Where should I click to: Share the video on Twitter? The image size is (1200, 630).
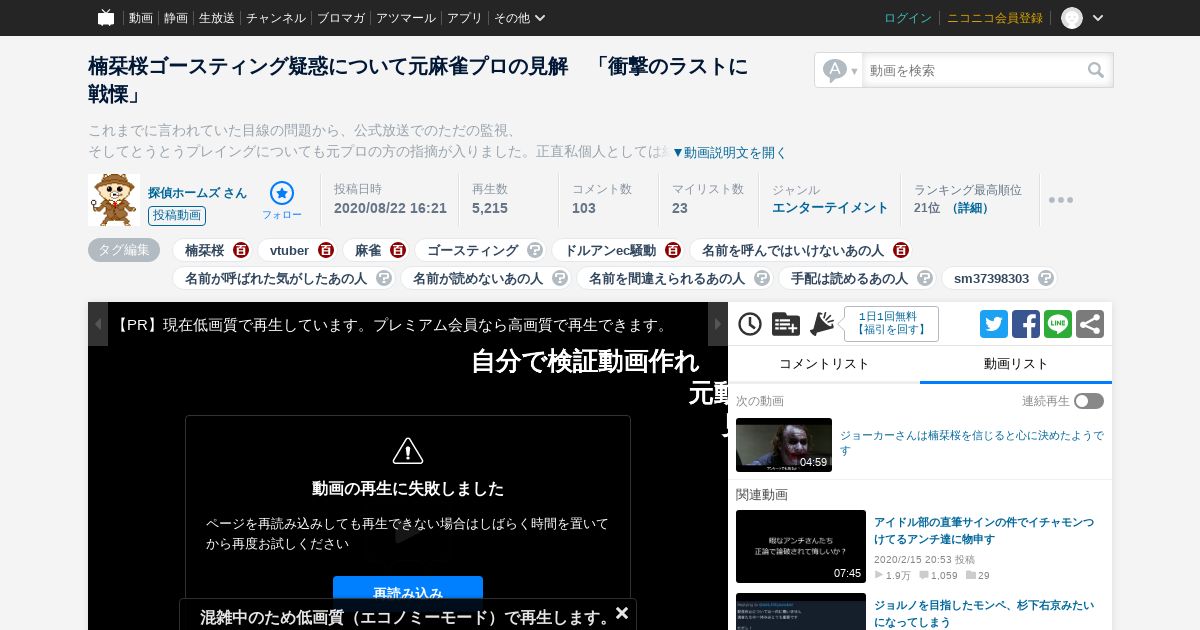[x=994, y=324]
